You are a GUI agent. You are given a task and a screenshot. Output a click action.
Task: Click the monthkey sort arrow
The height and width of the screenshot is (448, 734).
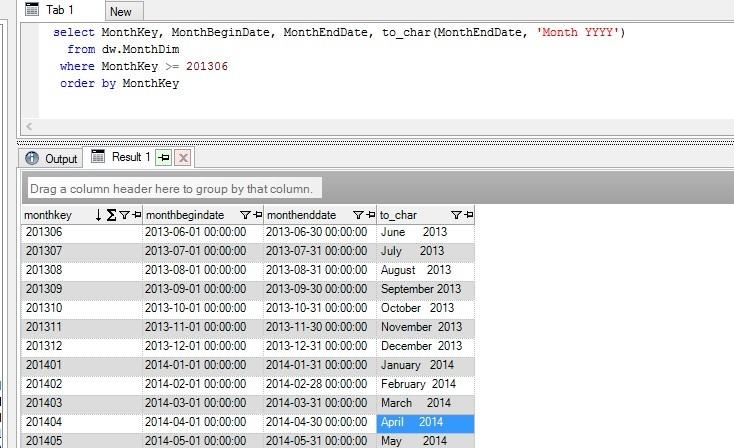[98, 215]
